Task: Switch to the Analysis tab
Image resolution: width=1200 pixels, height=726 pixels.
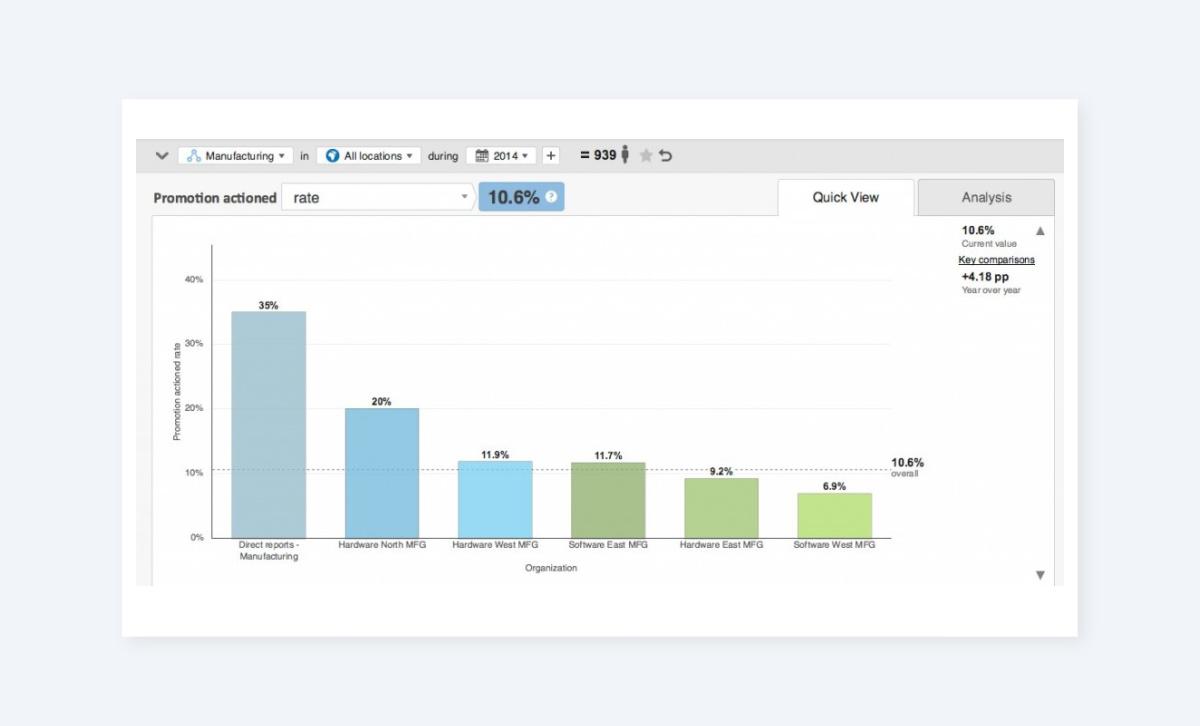Action: click(986, 197)
